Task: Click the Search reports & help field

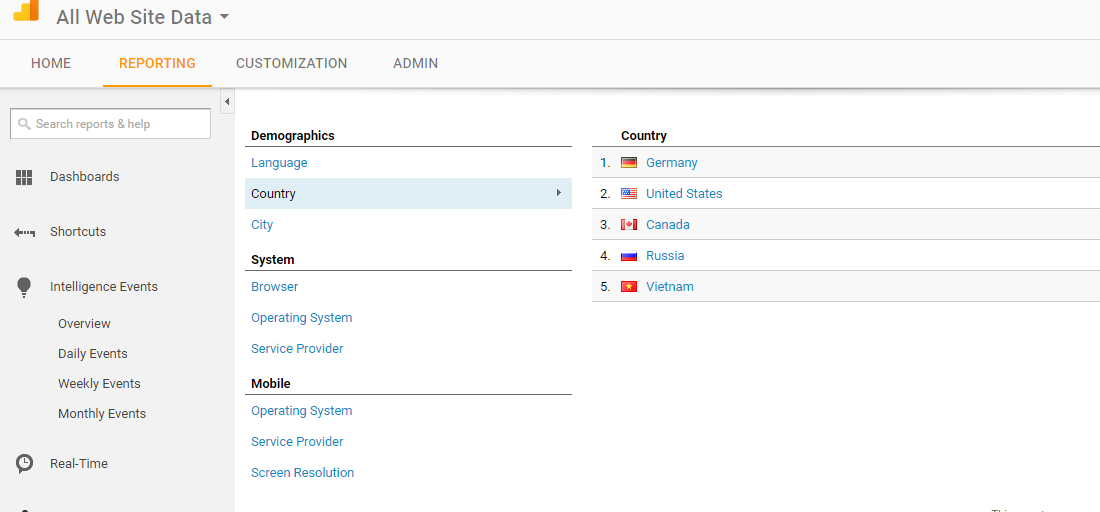Action: point(110,124)
